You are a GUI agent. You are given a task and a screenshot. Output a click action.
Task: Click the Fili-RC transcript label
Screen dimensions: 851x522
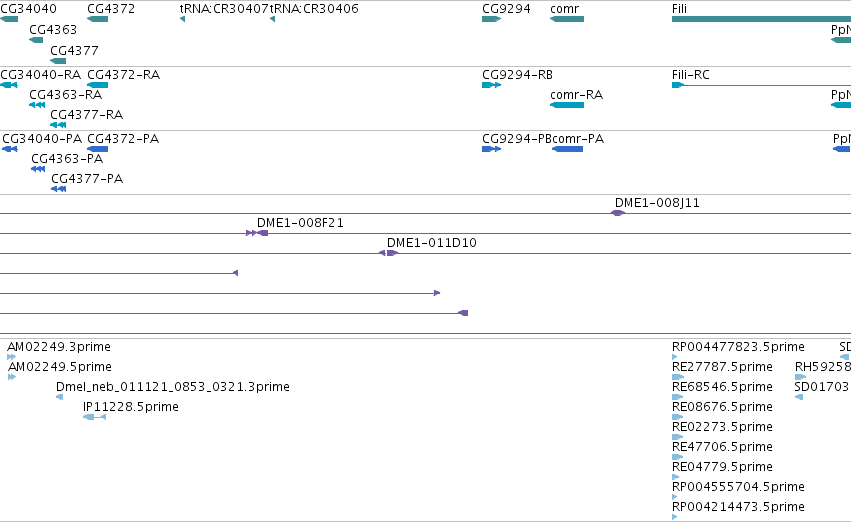click(690, 74)
